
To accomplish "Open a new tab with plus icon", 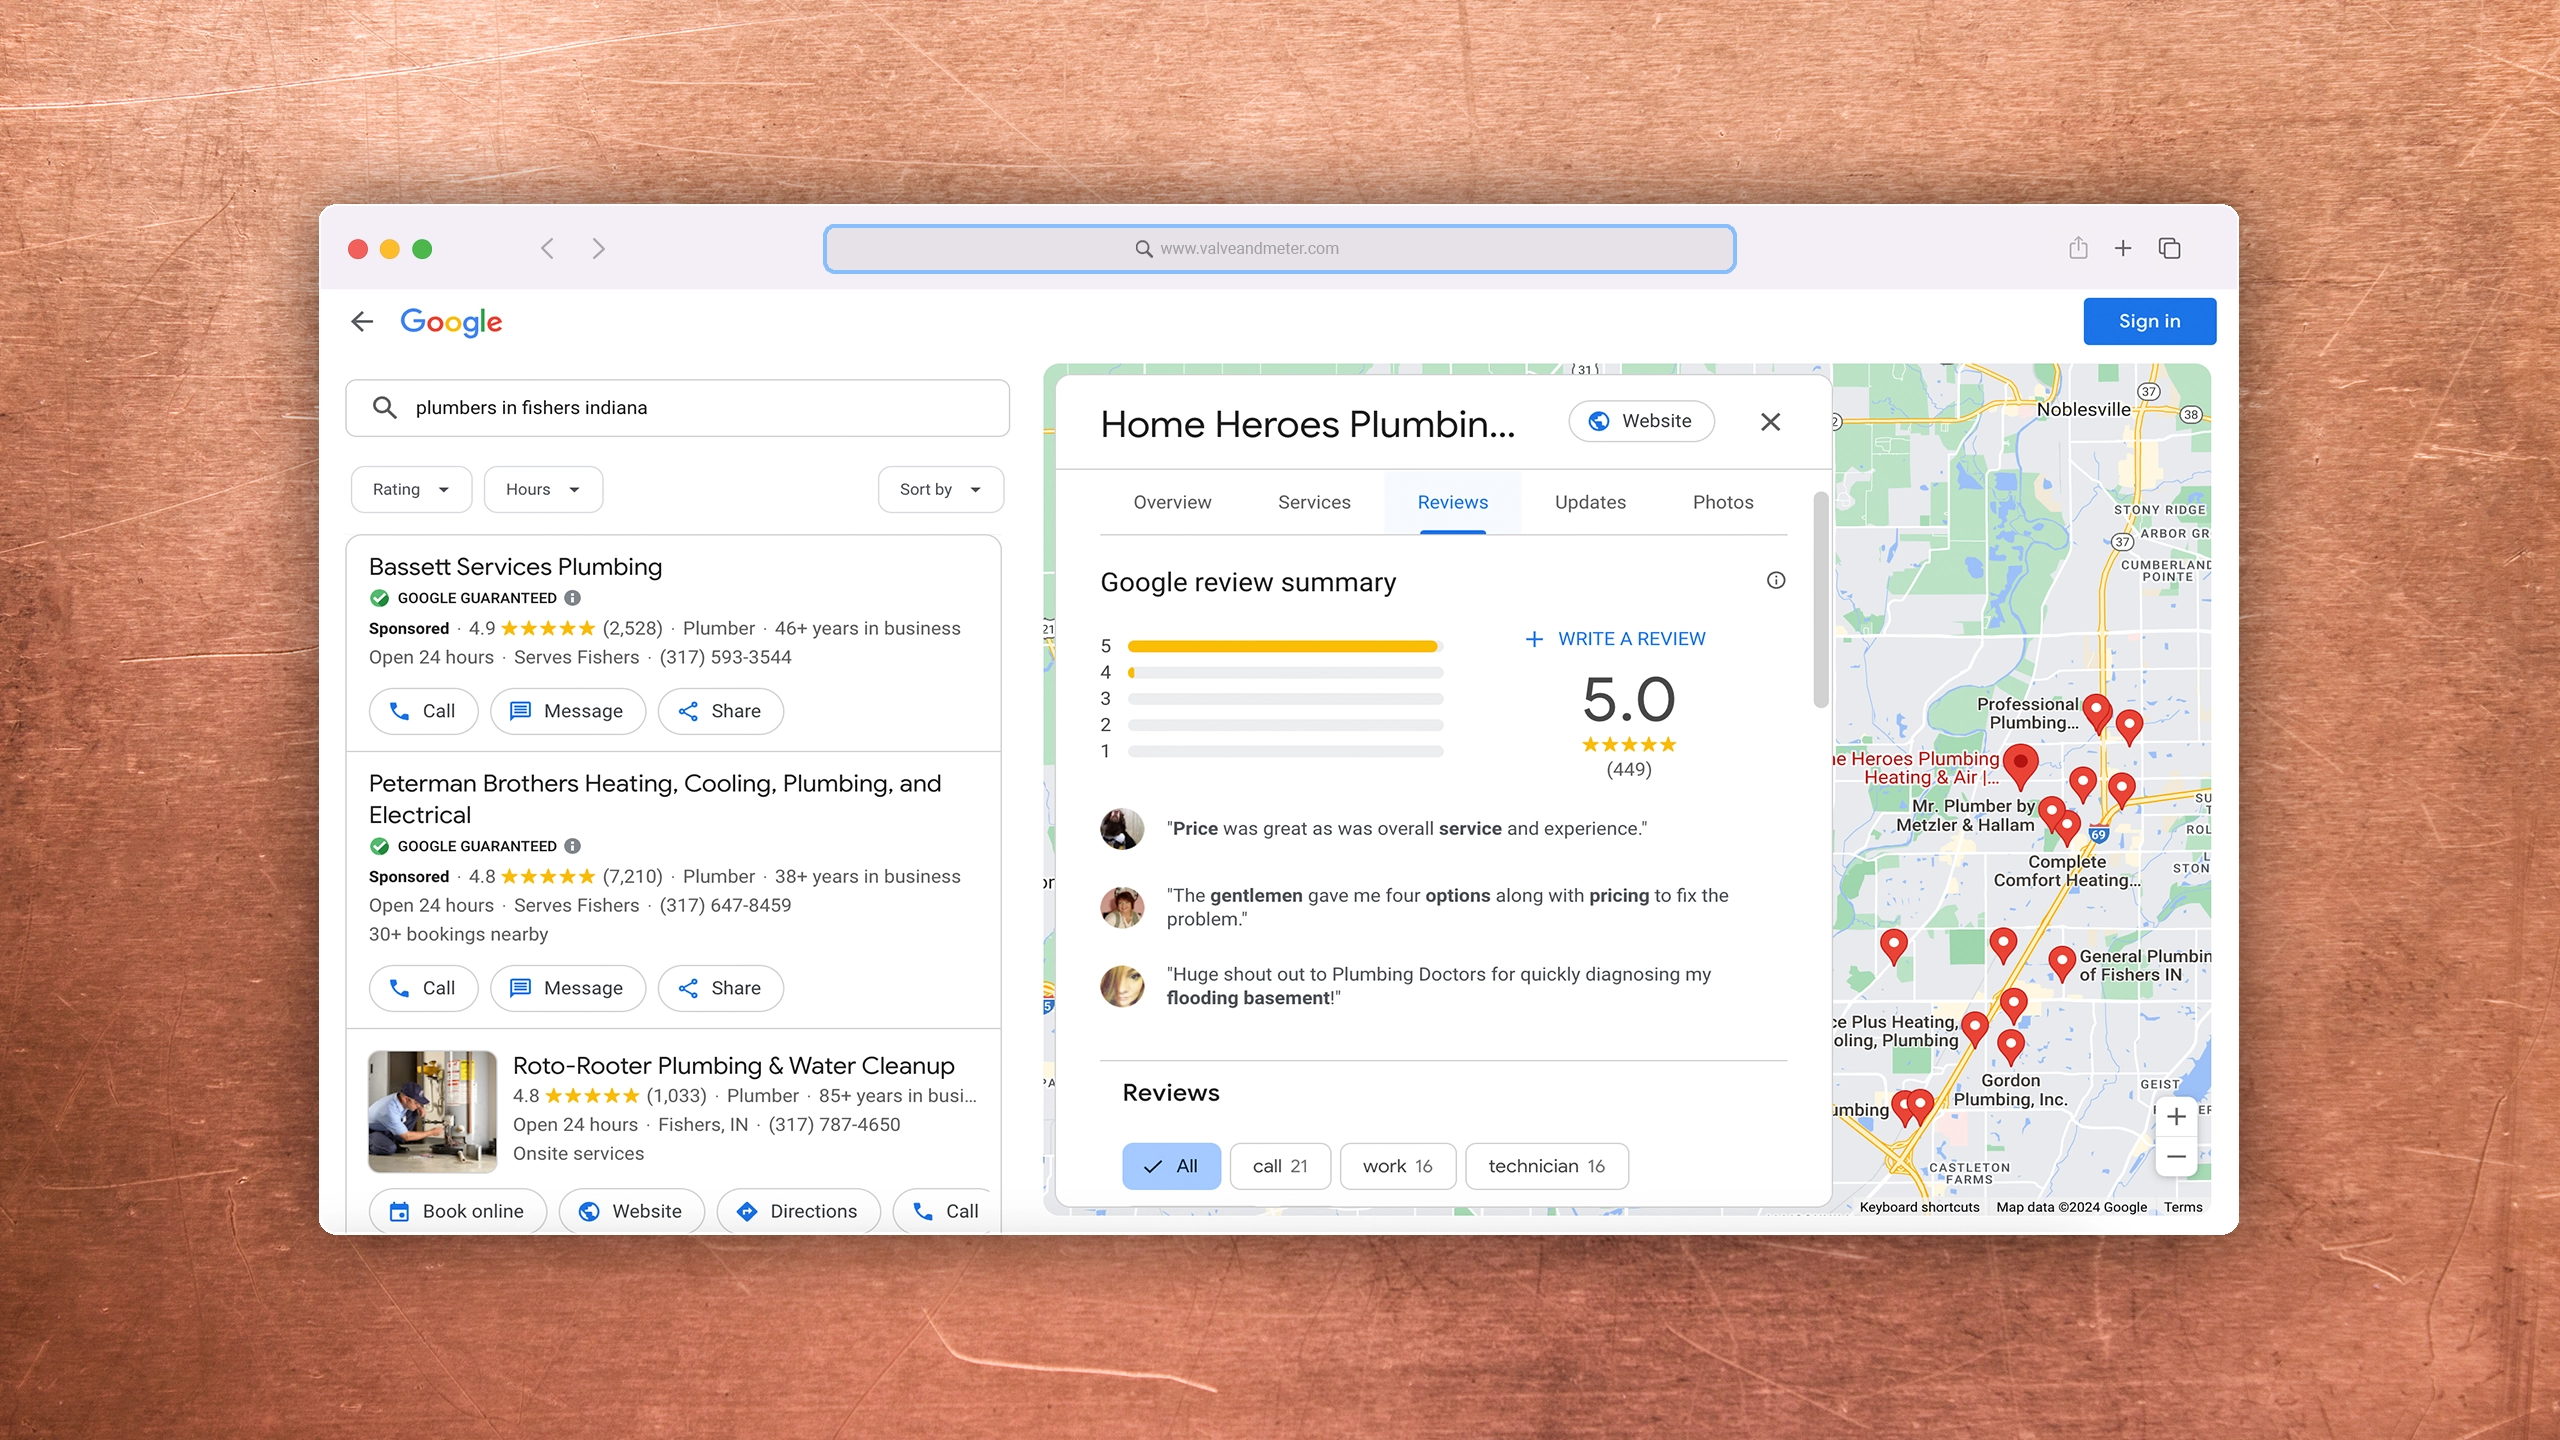I will click(2123, 248).
